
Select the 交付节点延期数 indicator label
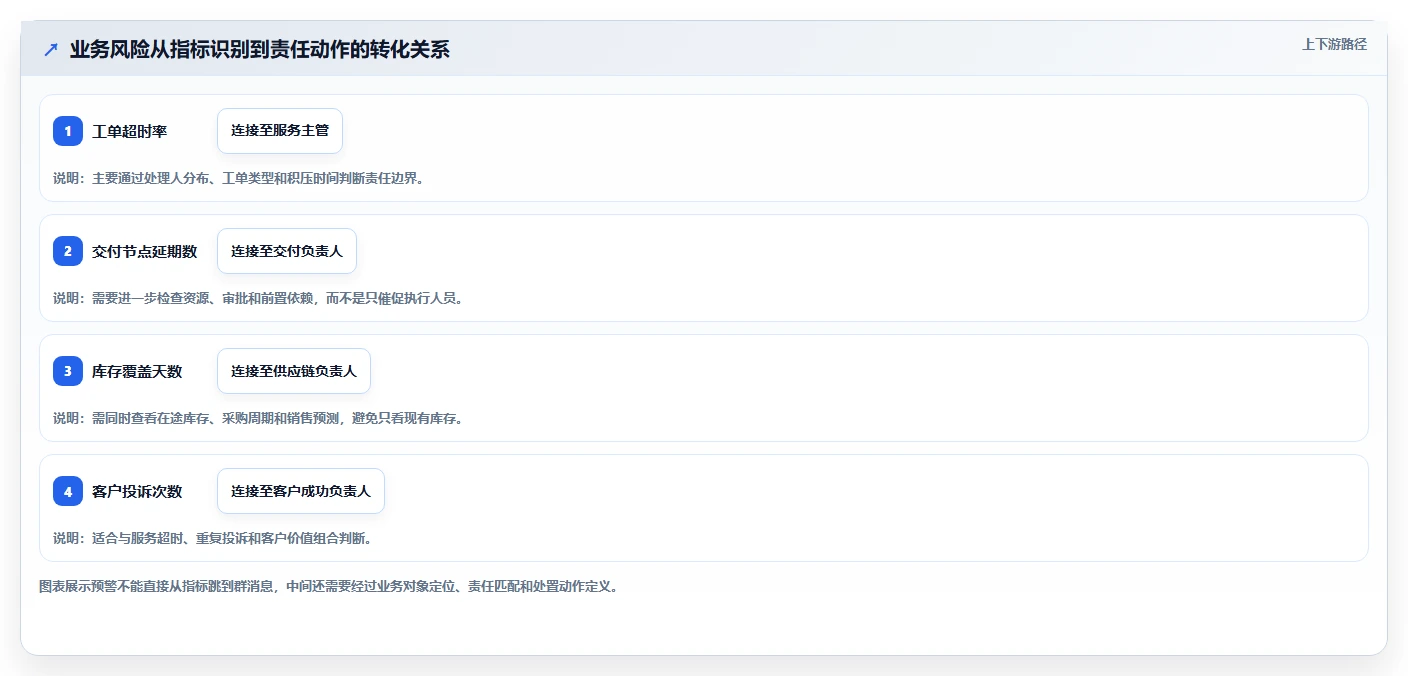click(145, 251)
